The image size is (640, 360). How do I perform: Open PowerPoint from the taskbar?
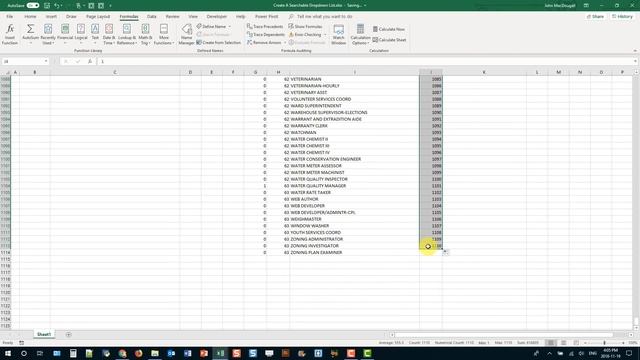point(204,353)
